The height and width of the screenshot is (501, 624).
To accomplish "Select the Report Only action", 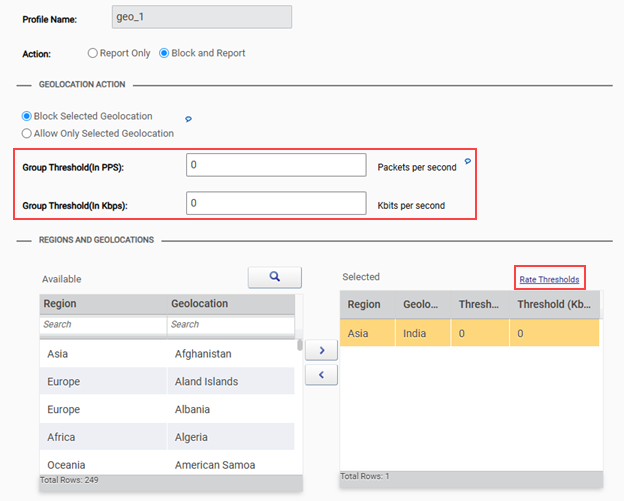I will click(x=93, y=53).
